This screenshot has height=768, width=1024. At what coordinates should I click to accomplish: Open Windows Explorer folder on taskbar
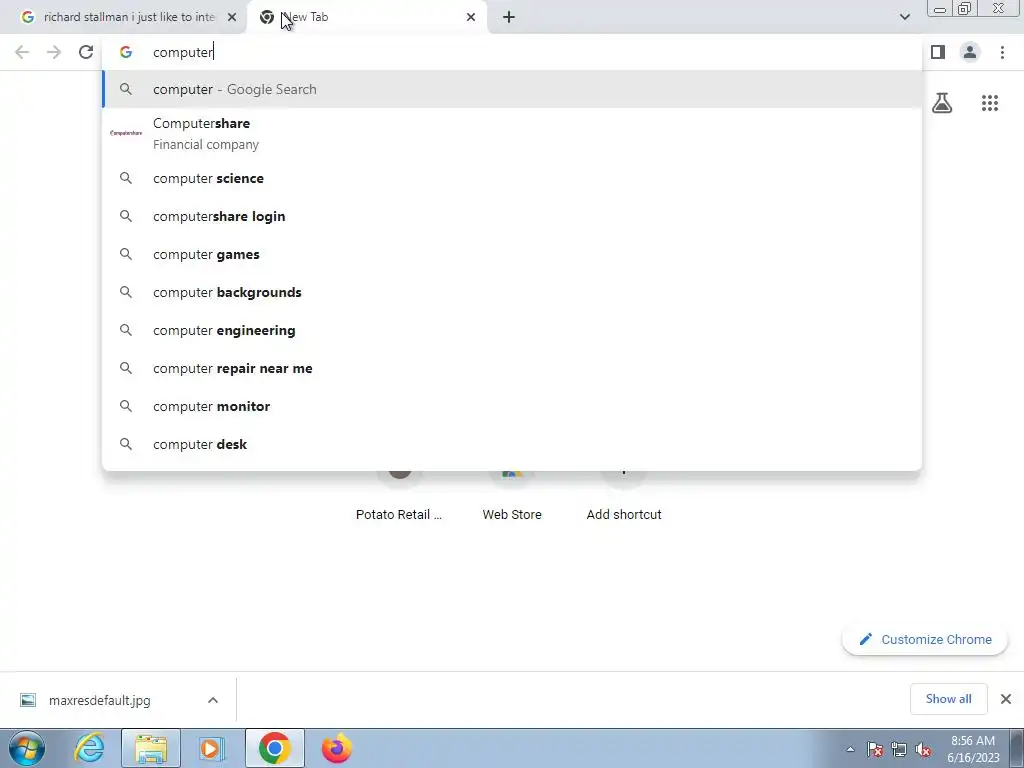(151, 748)
